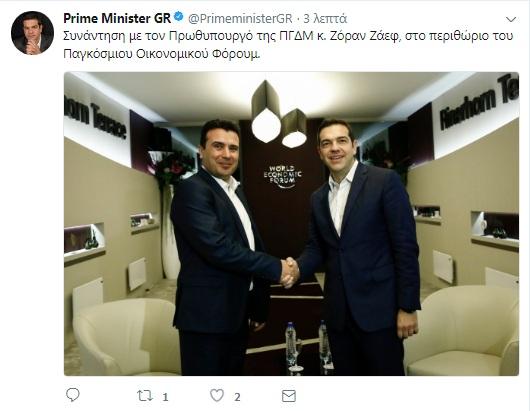The height and width of the screenshot is (411, 530).
Task: Click the tweet text starting with Συνάντηση
Action: click(x=288, y=45)
